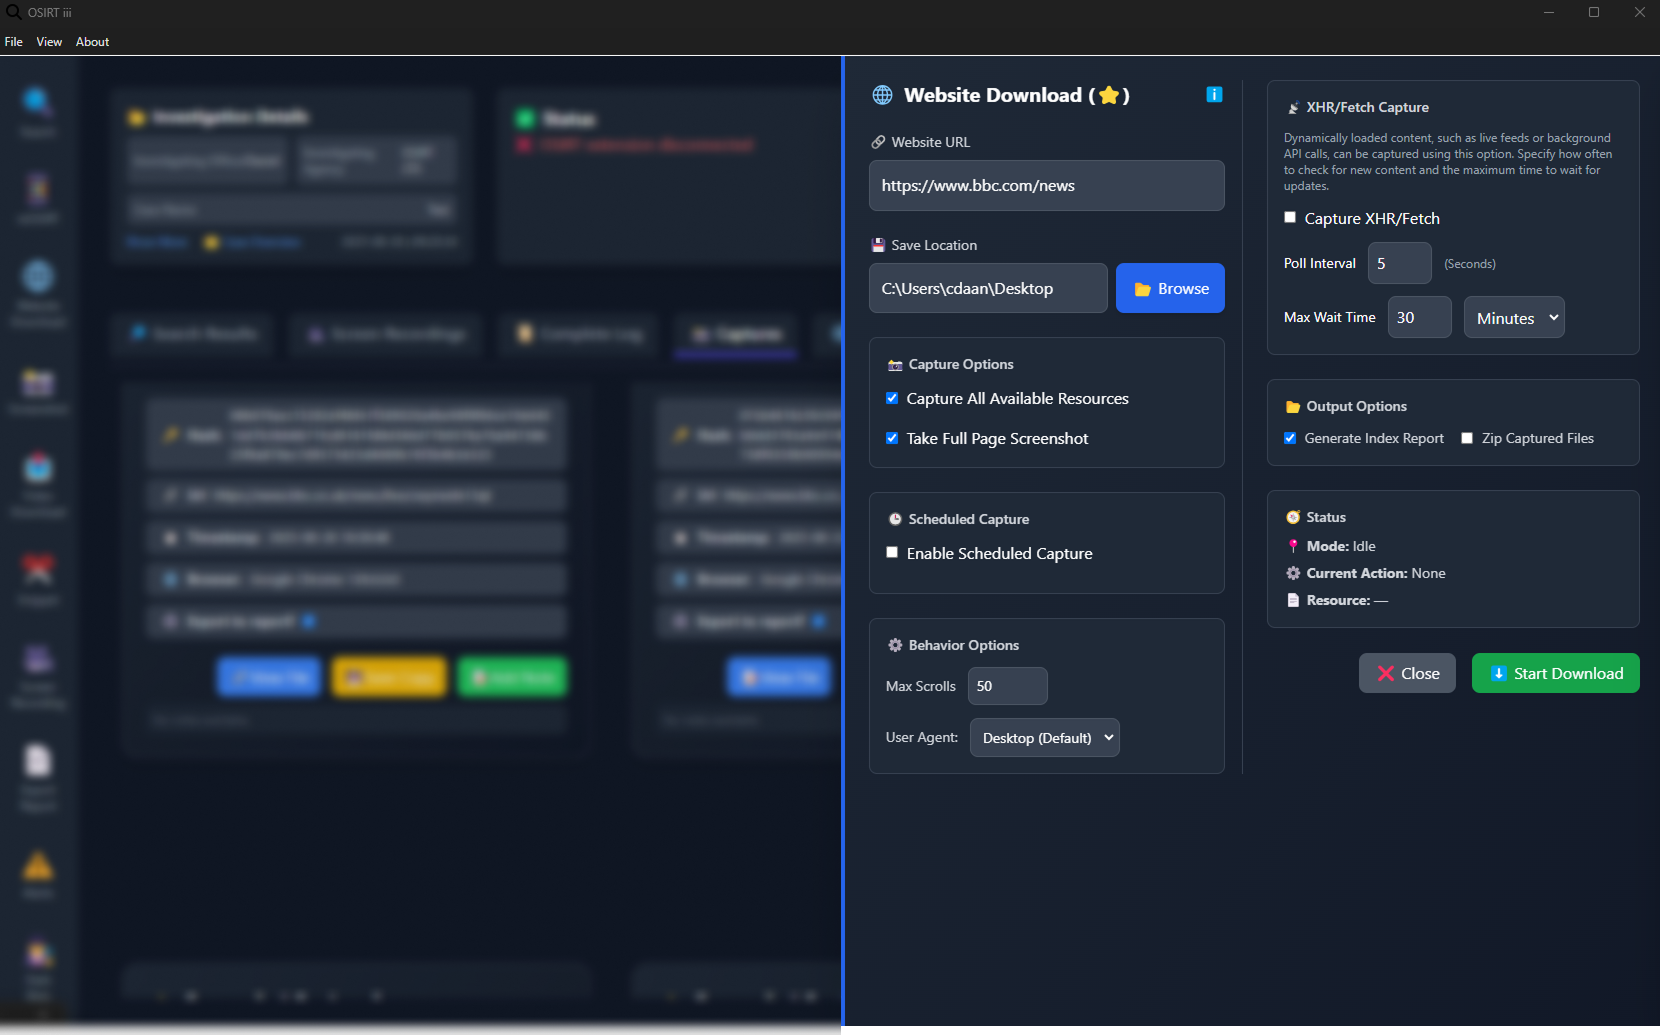Tick the Capture XHR/Fetch checkbox
This screenshot has height=1035, width=1660.
pos(1290,218)
